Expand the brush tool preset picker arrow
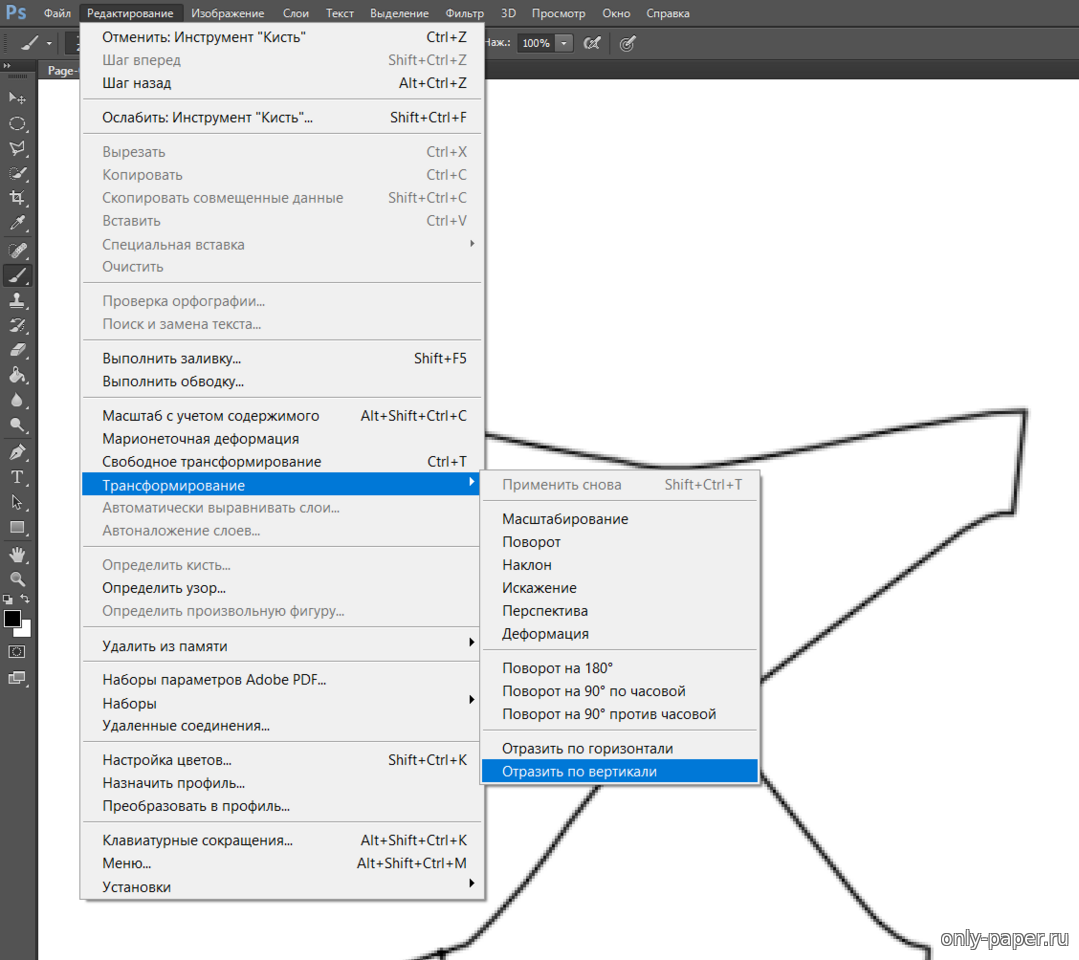Image resolution: width=1079 pixels, height=960 pixels. tap(48, 43)
